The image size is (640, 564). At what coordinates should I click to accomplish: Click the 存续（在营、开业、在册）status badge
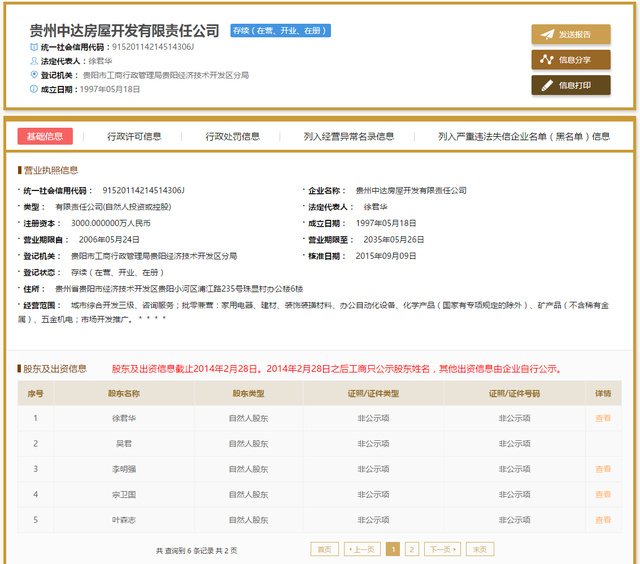pyautogui.click(x=280, y=31)
